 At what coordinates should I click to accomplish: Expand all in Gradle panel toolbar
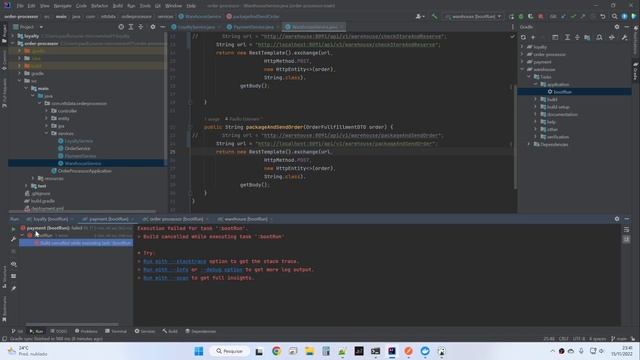(x=567, y=37)
